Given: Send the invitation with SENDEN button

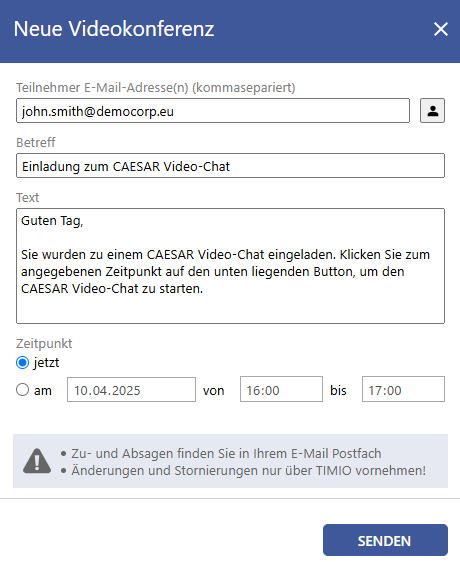Looking at the screenshot, I should (385, 540).
